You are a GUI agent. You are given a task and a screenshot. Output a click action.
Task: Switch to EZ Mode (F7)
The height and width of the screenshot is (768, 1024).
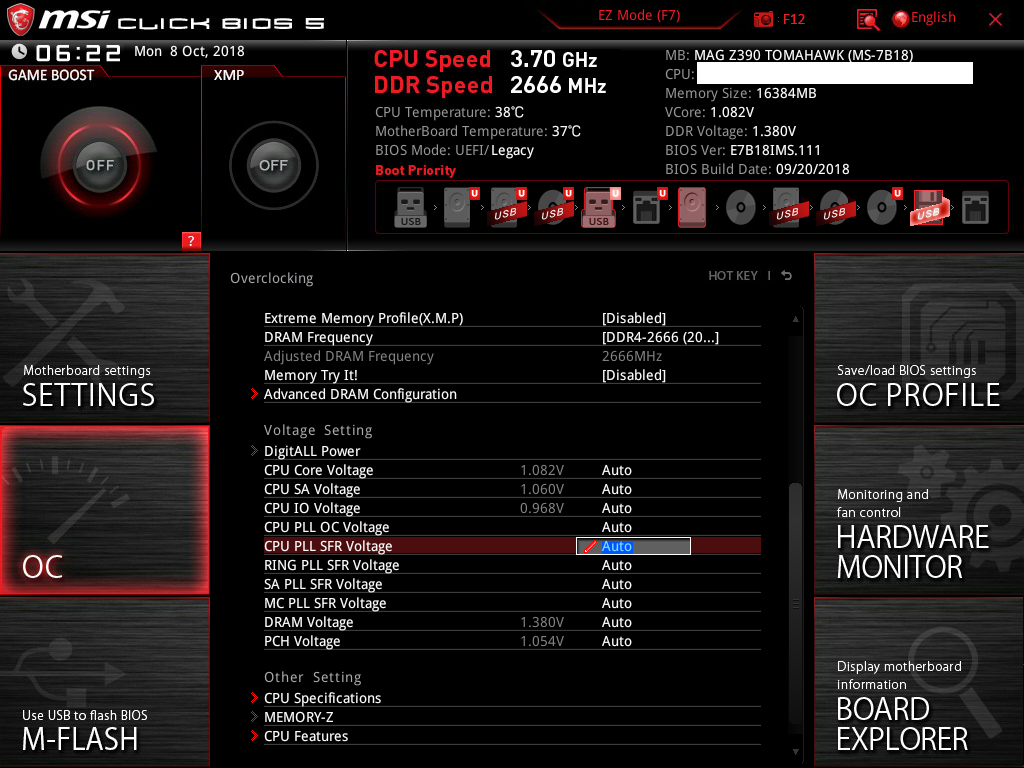coord(639,16)
